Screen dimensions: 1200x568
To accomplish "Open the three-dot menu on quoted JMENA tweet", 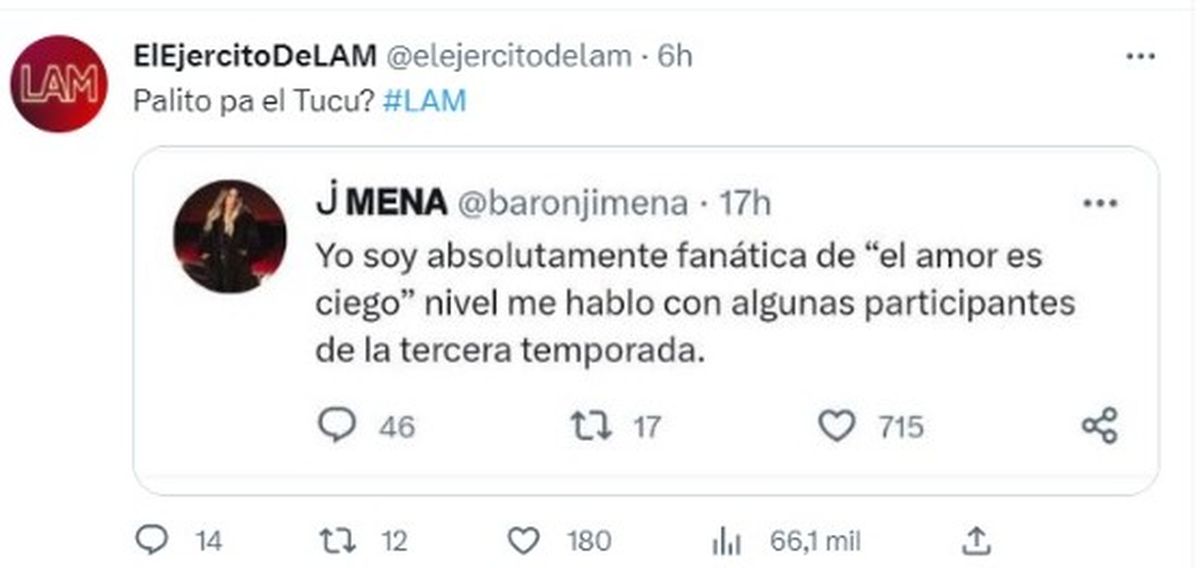I will pos(1101,203).
